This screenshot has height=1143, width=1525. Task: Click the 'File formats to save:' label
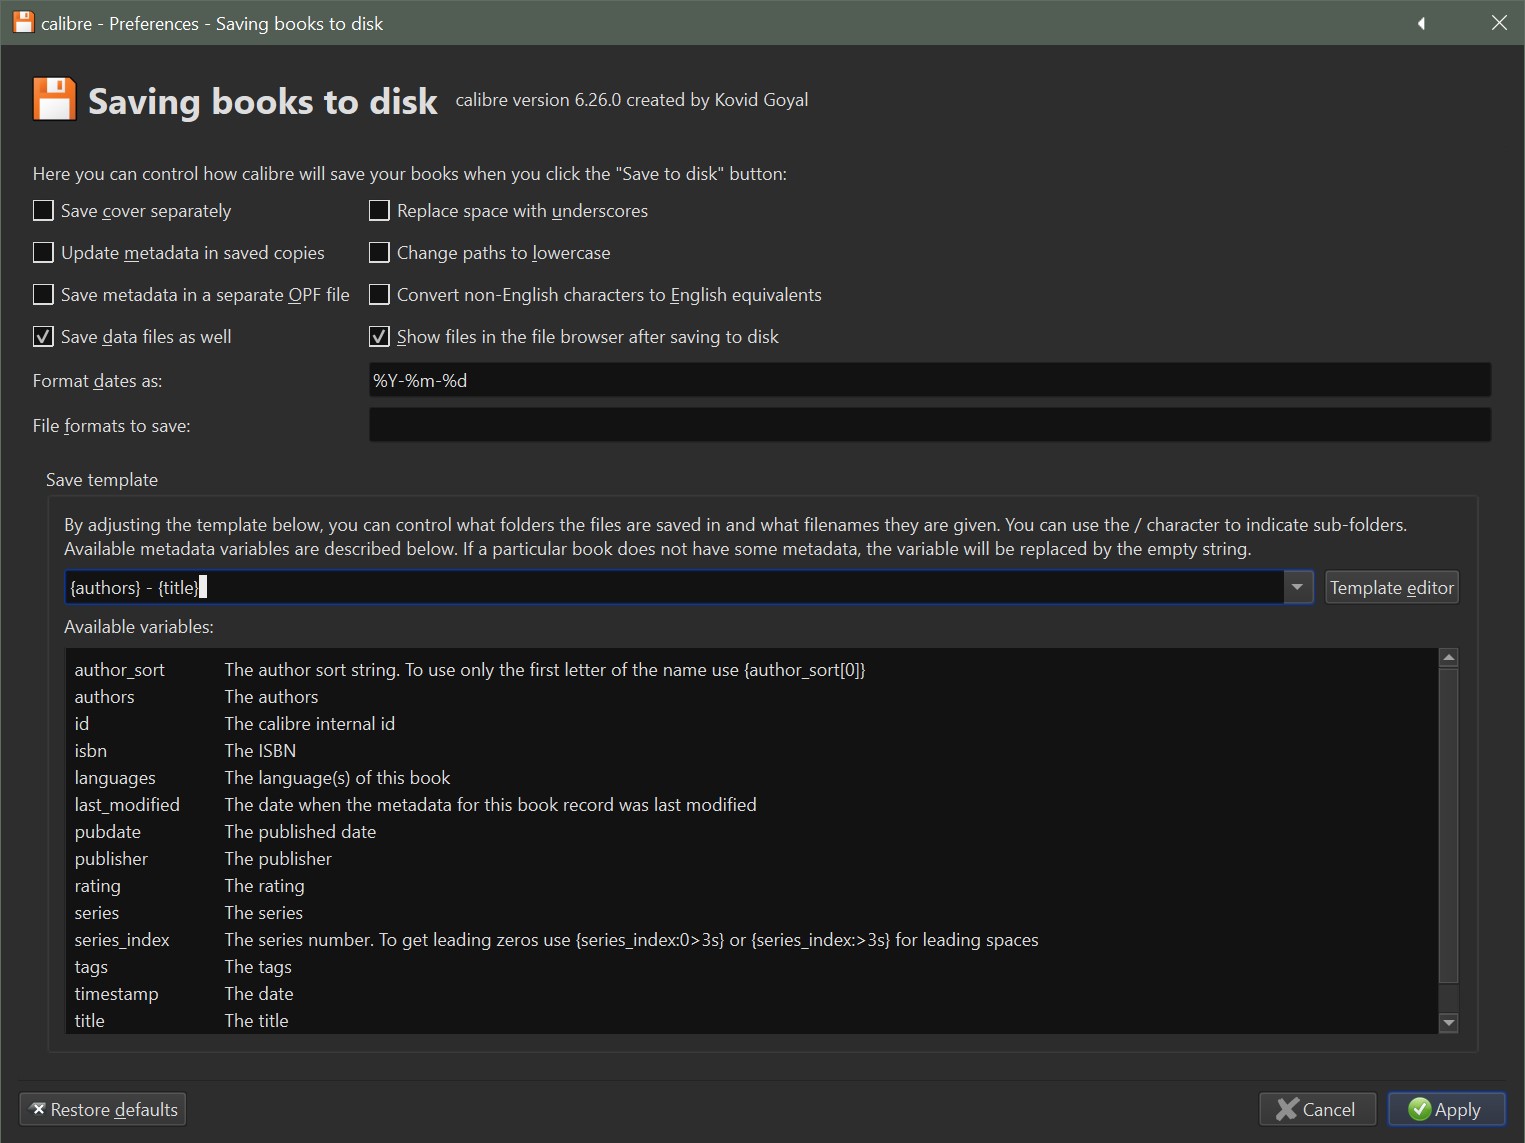tap(111, 426)
